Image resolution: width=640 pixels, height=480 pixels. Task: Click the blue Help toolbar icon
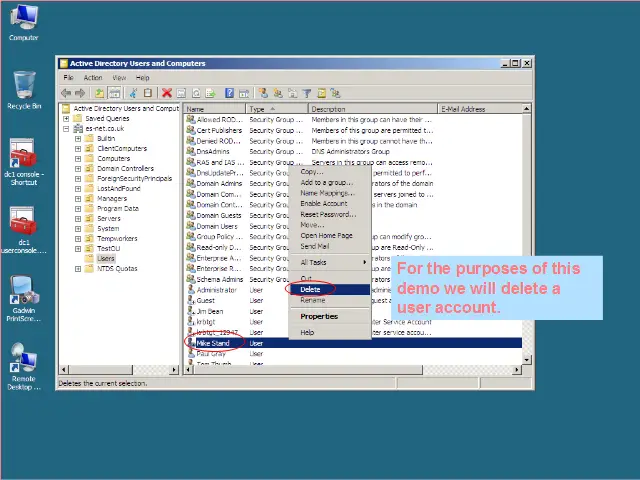point(230,93)
